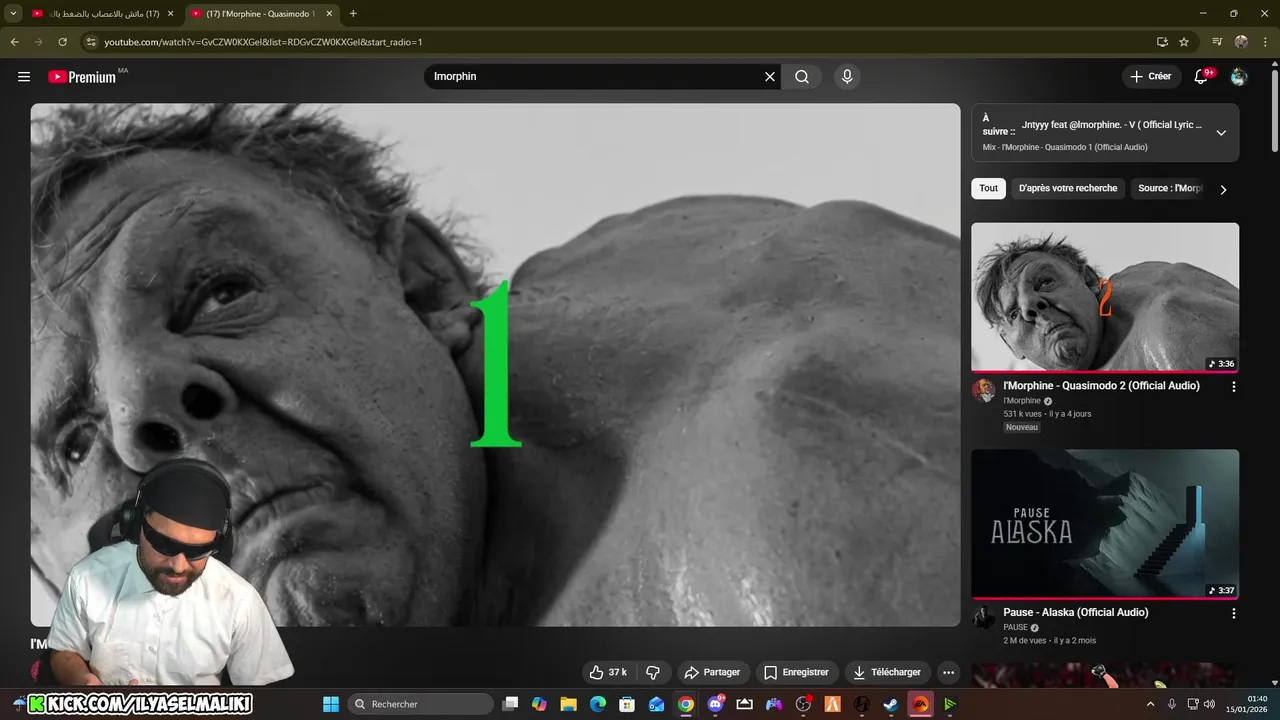The image size is (1280, 720).
Task: Open Chrome profile avatar
Action: pos(1241,42)
